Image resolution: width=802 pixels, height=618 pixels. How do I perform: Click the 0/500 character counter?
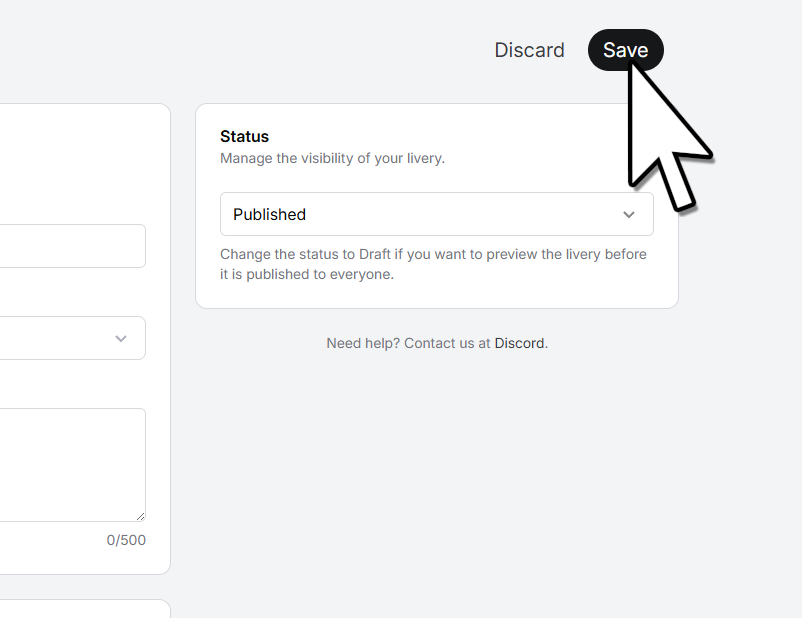(126, 540)
